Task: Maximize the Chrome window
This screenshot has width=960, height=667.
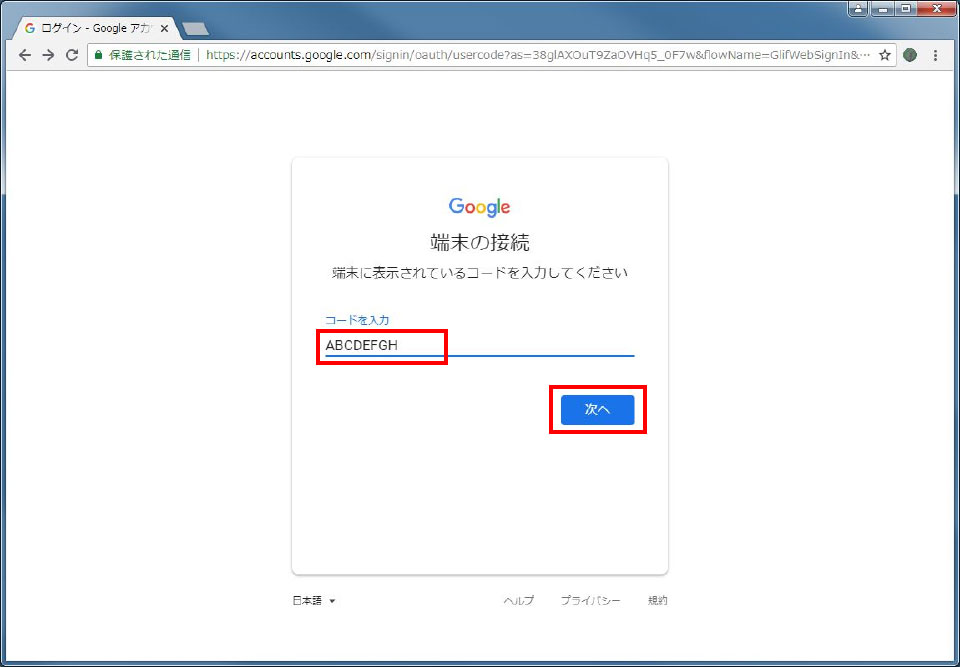Action: click(x=906, y=9)
